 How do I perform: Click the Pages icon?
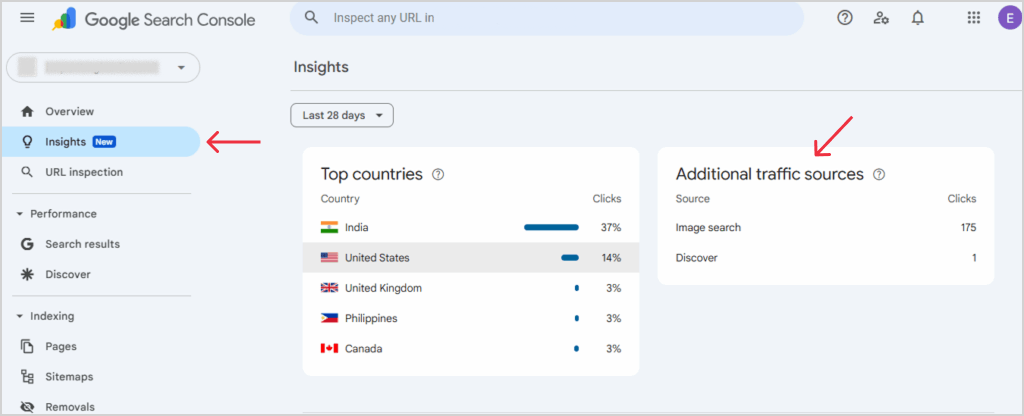27,347
